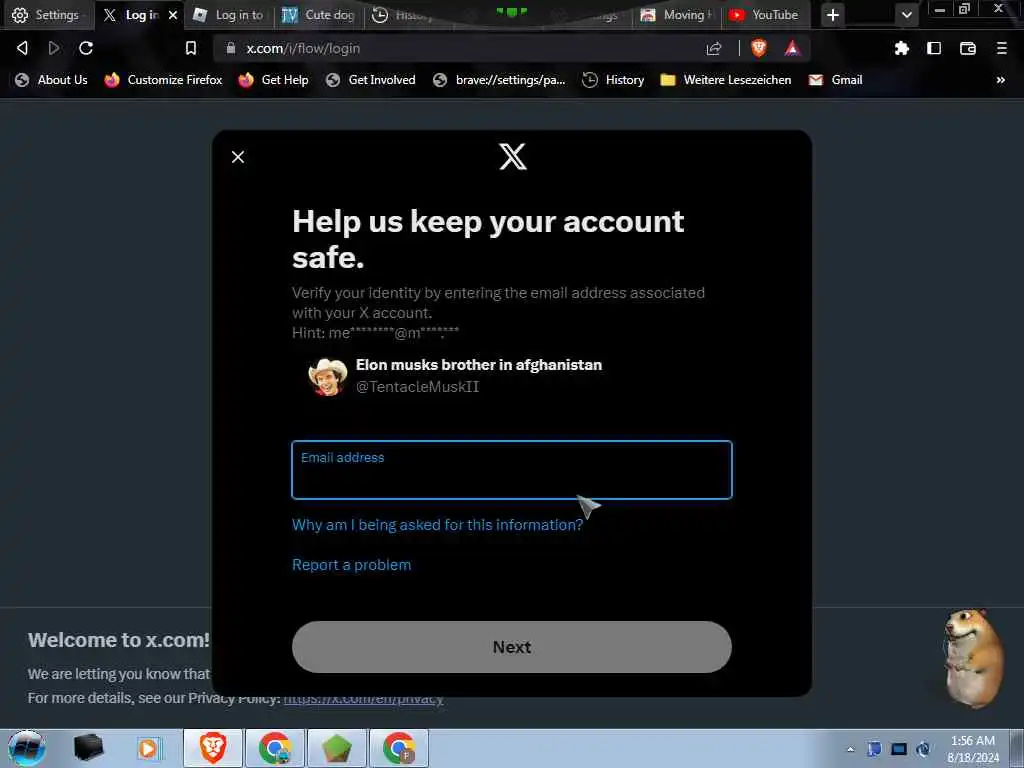Open Brave browser from the taskbar
This screenshot has width=1024, height=768.
pyautogui.click(x=212, y=748)
